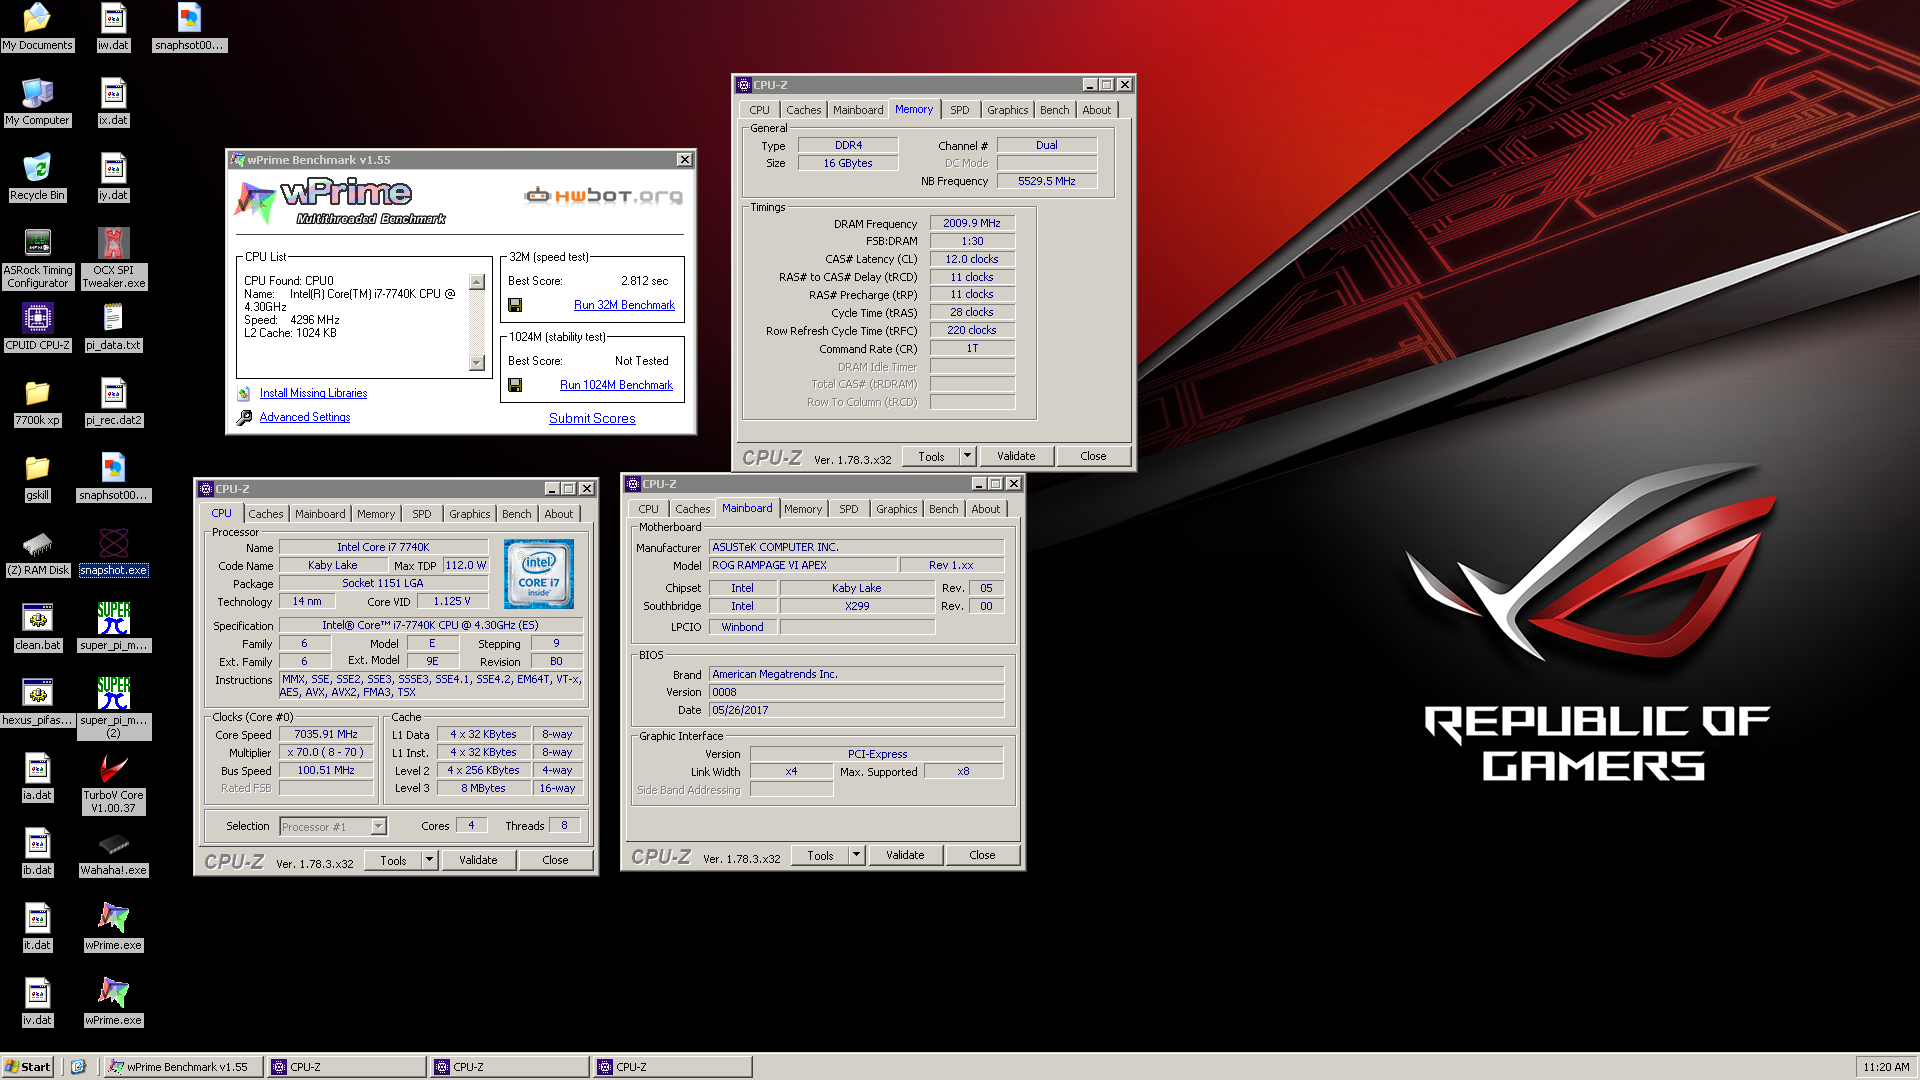Click save icon under 32M speed test
1920x1080 pixels.
(x=515, y=305)
